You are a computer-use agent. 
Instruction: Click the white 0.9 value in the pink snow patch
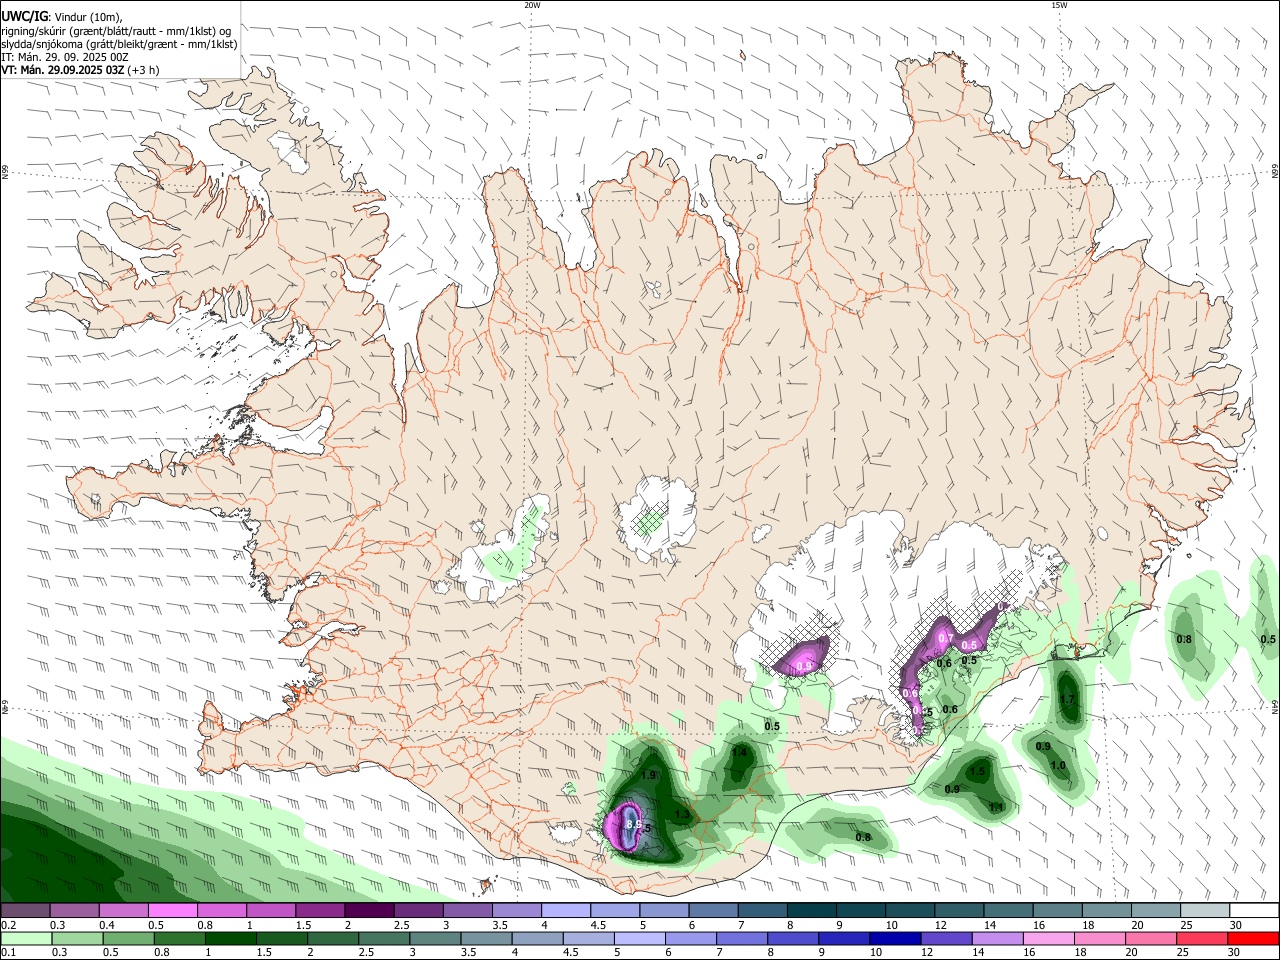tap(802, 665)
